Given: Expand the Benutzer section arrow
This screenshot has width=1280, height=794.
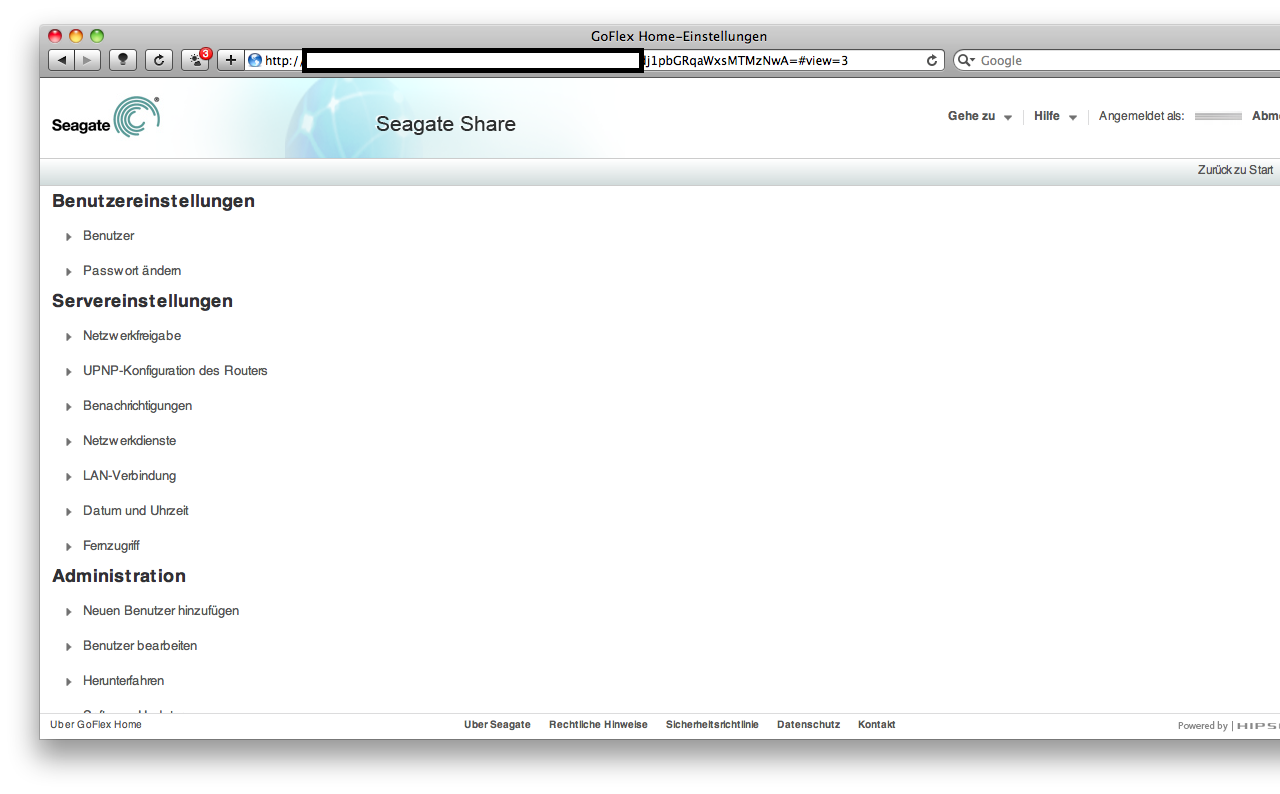Looking at the screenshot, I should point(69,237).
